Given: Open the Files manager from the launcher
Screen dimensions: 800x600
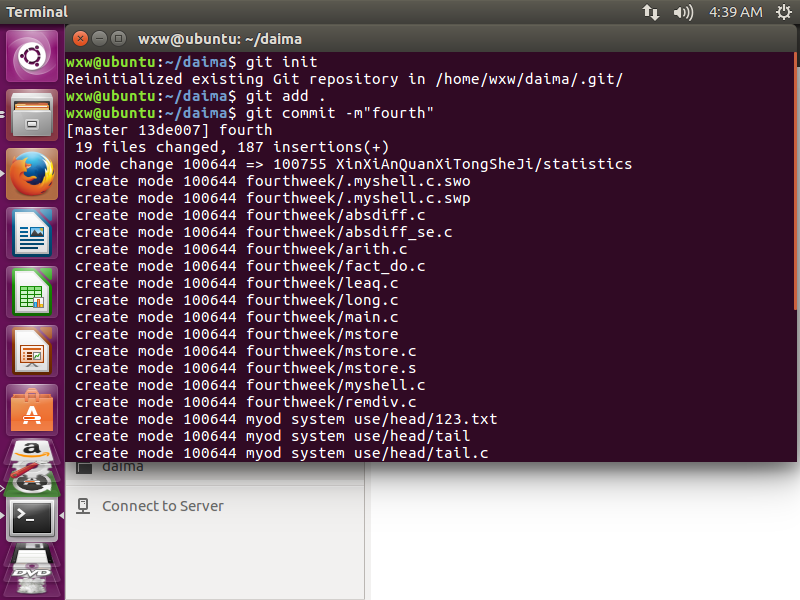Looking at the screenshot, I should [x=32, y=115].
